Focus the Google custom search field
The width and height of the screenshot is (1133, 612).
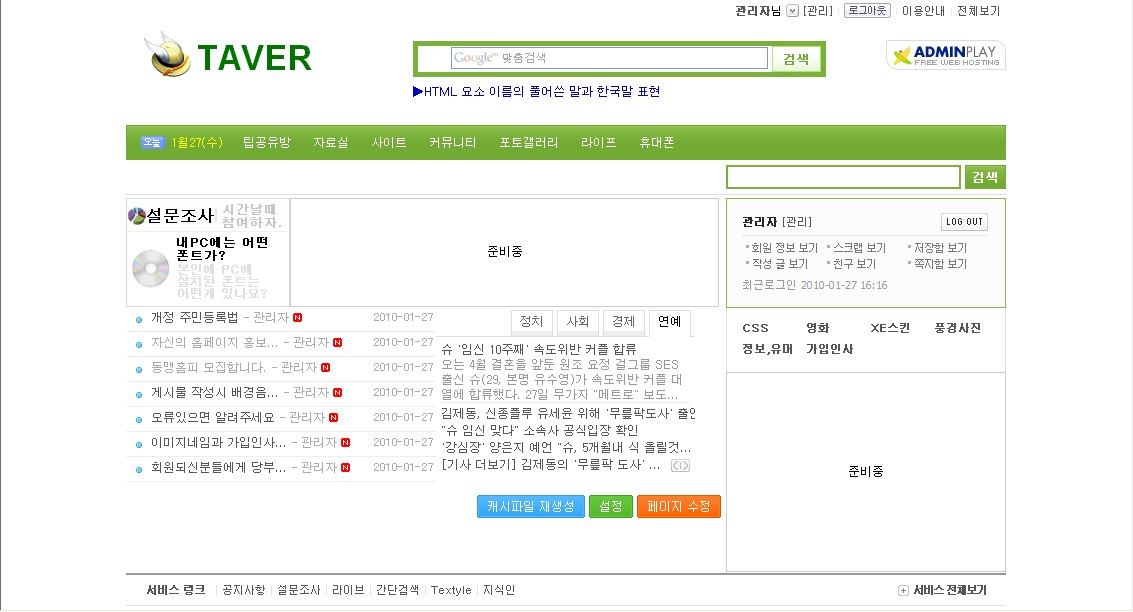(609, 58)
